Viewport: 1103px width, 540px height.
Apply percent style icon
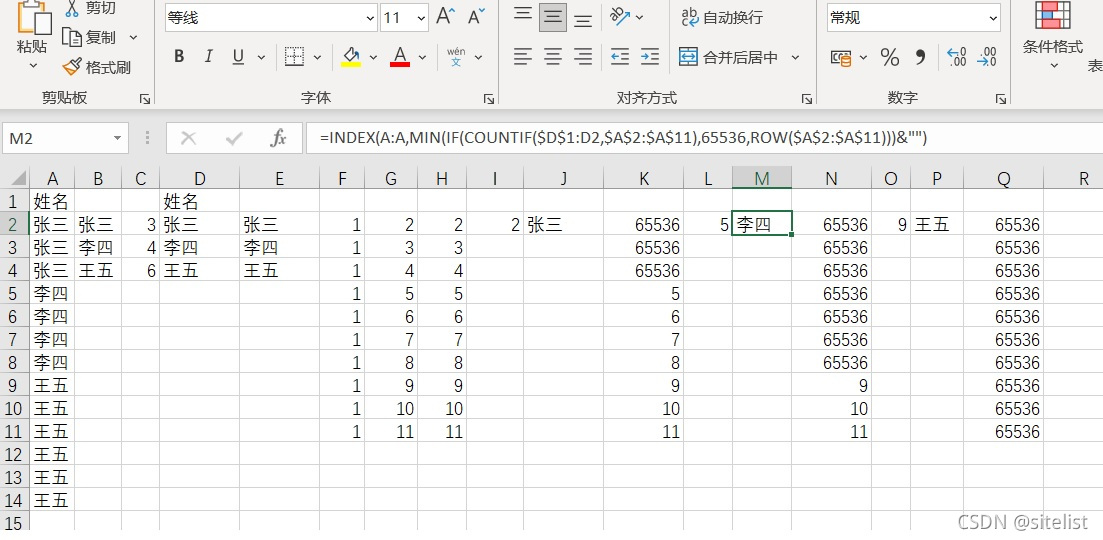[x=890, y=57]
